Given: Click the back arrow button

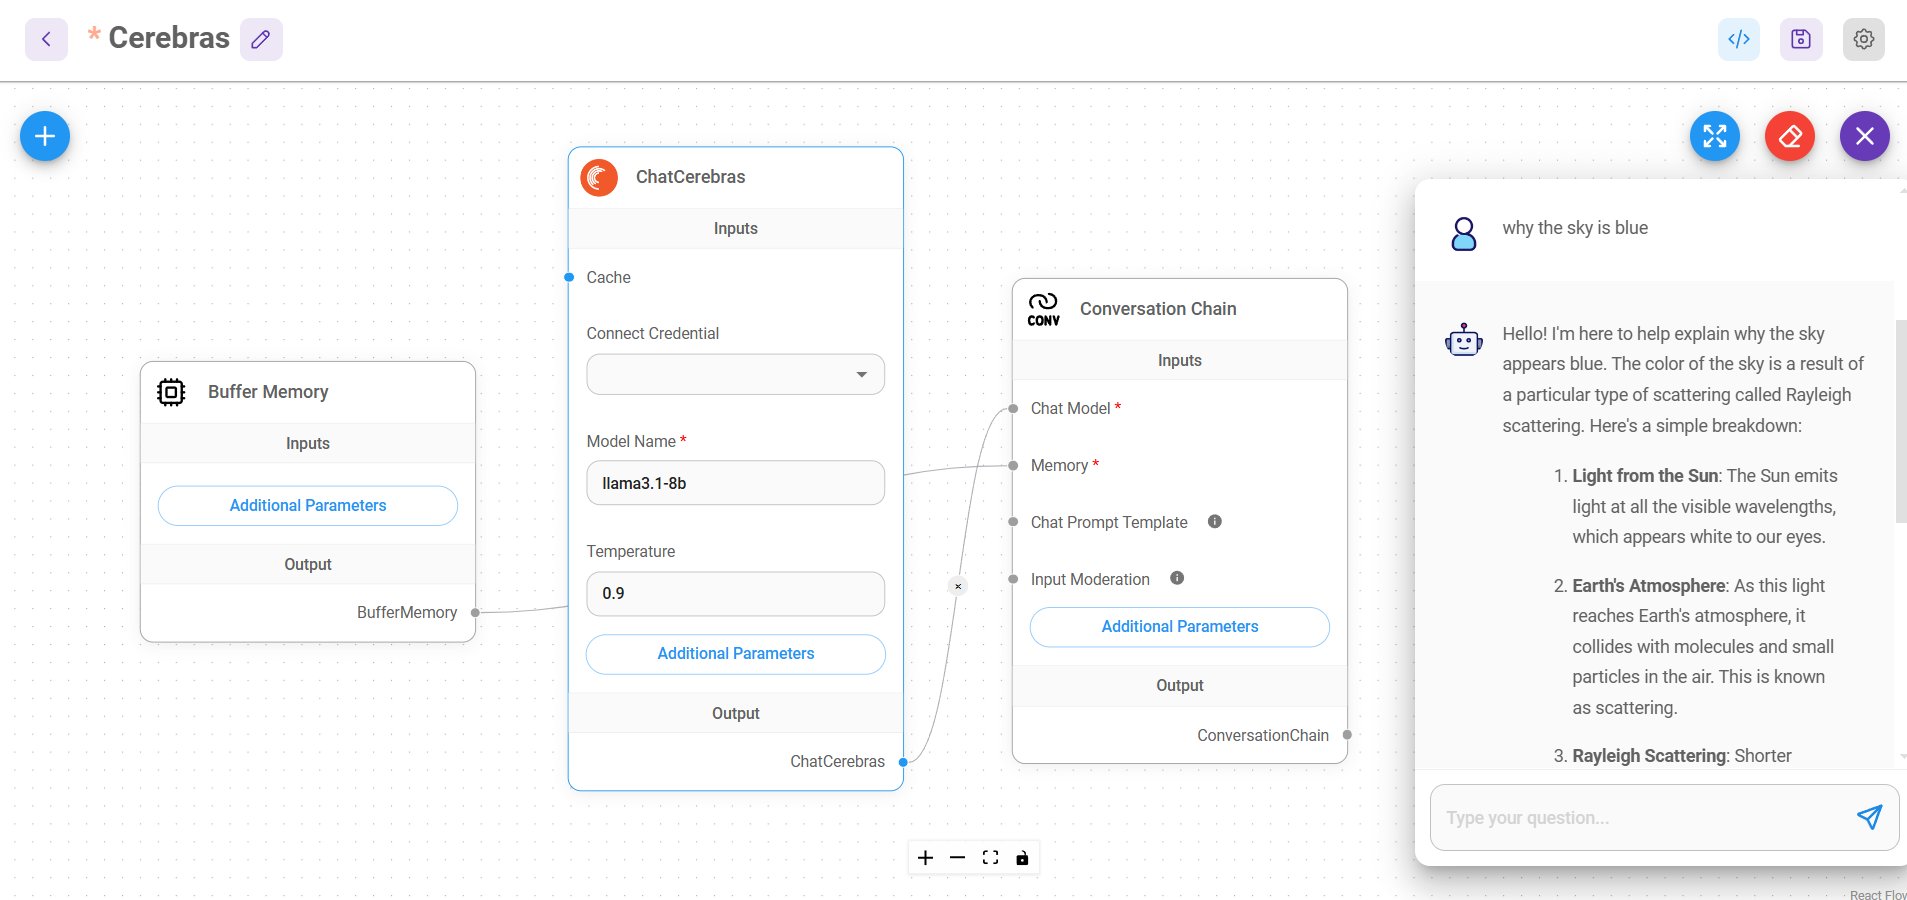Looking at the screenshot, I should (46, 39).
